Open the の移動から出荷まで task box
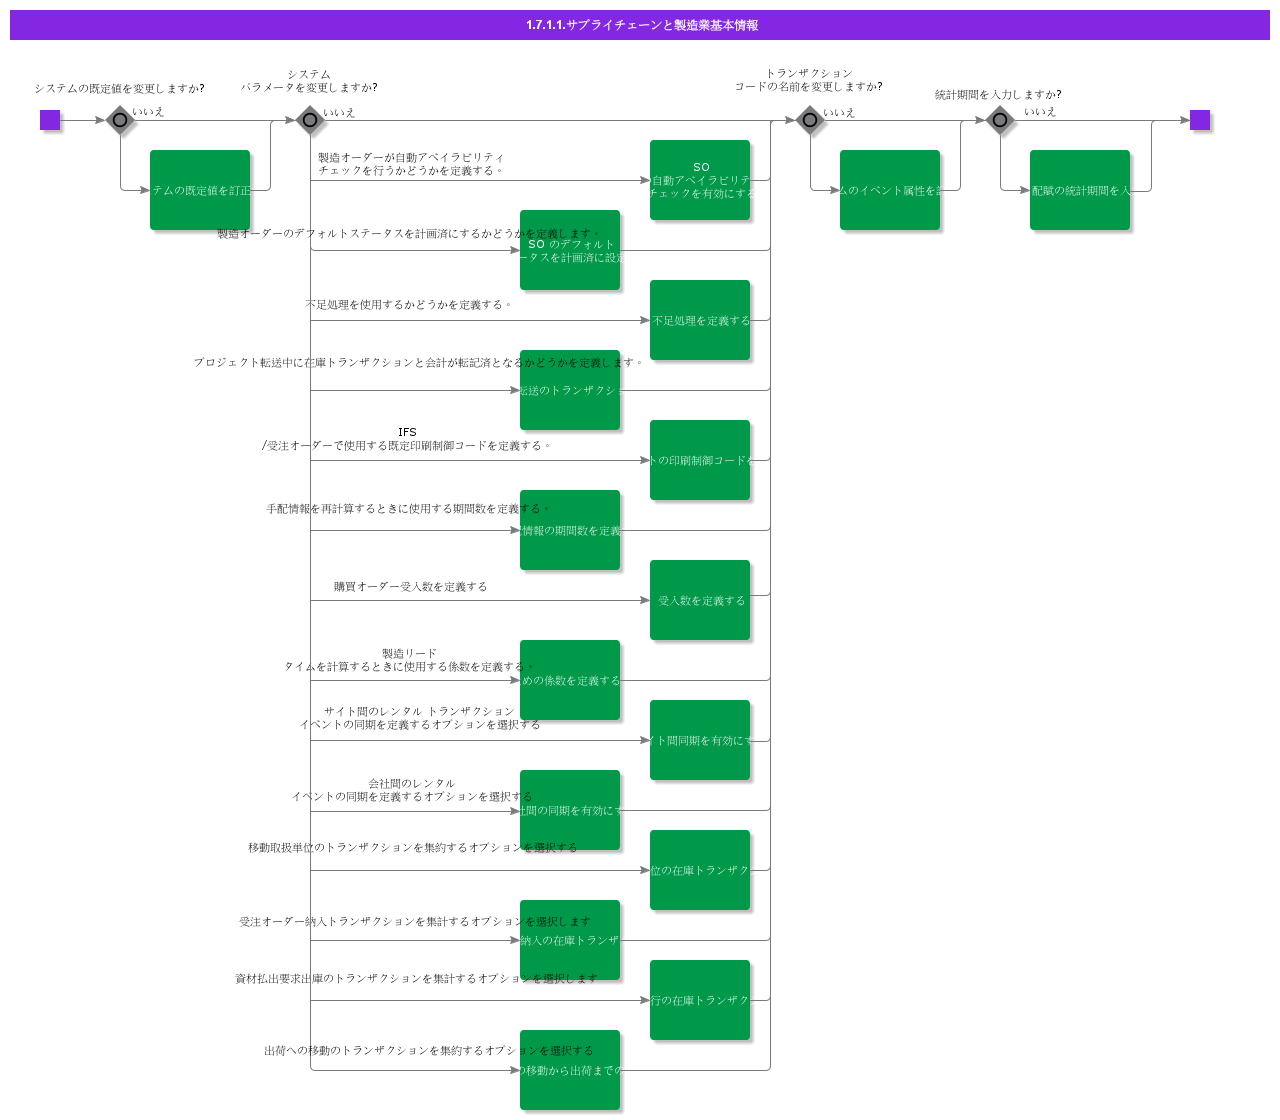This screenshot has height=1120, width=1280. coord(570,1070)
